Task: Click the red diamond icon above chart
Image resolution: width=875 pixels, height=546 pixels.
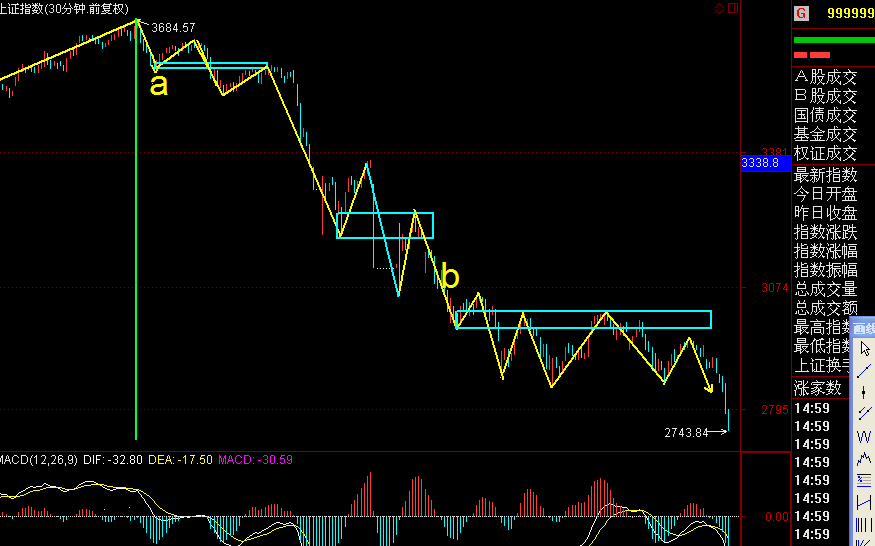Action: 719,8
